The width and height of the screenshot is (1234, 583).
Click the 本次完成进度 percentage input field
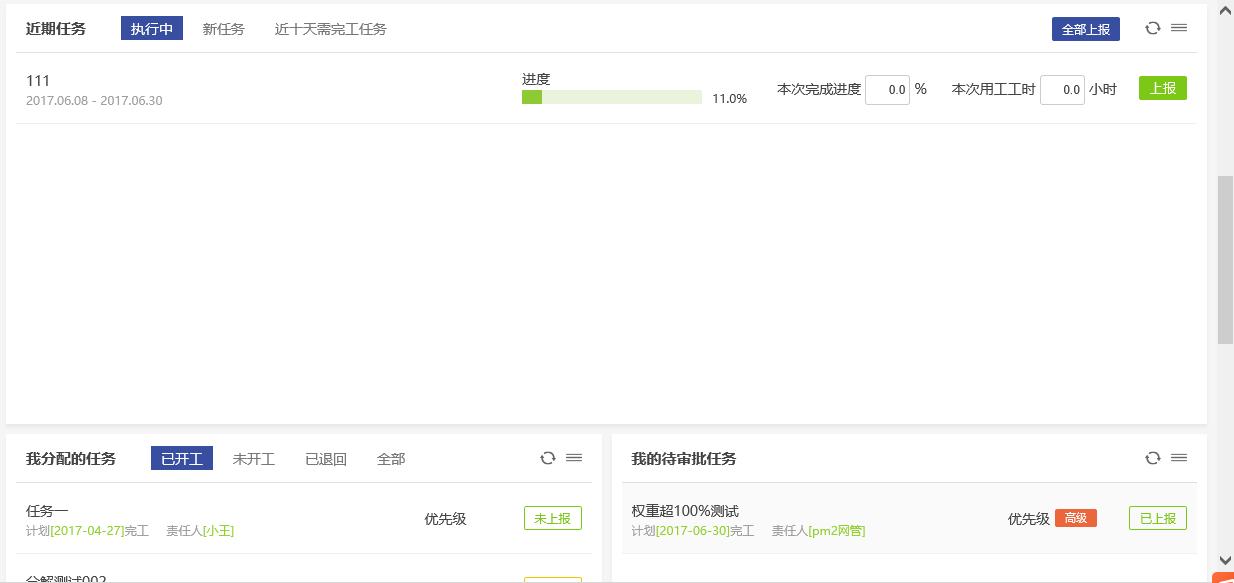point(887,90)
